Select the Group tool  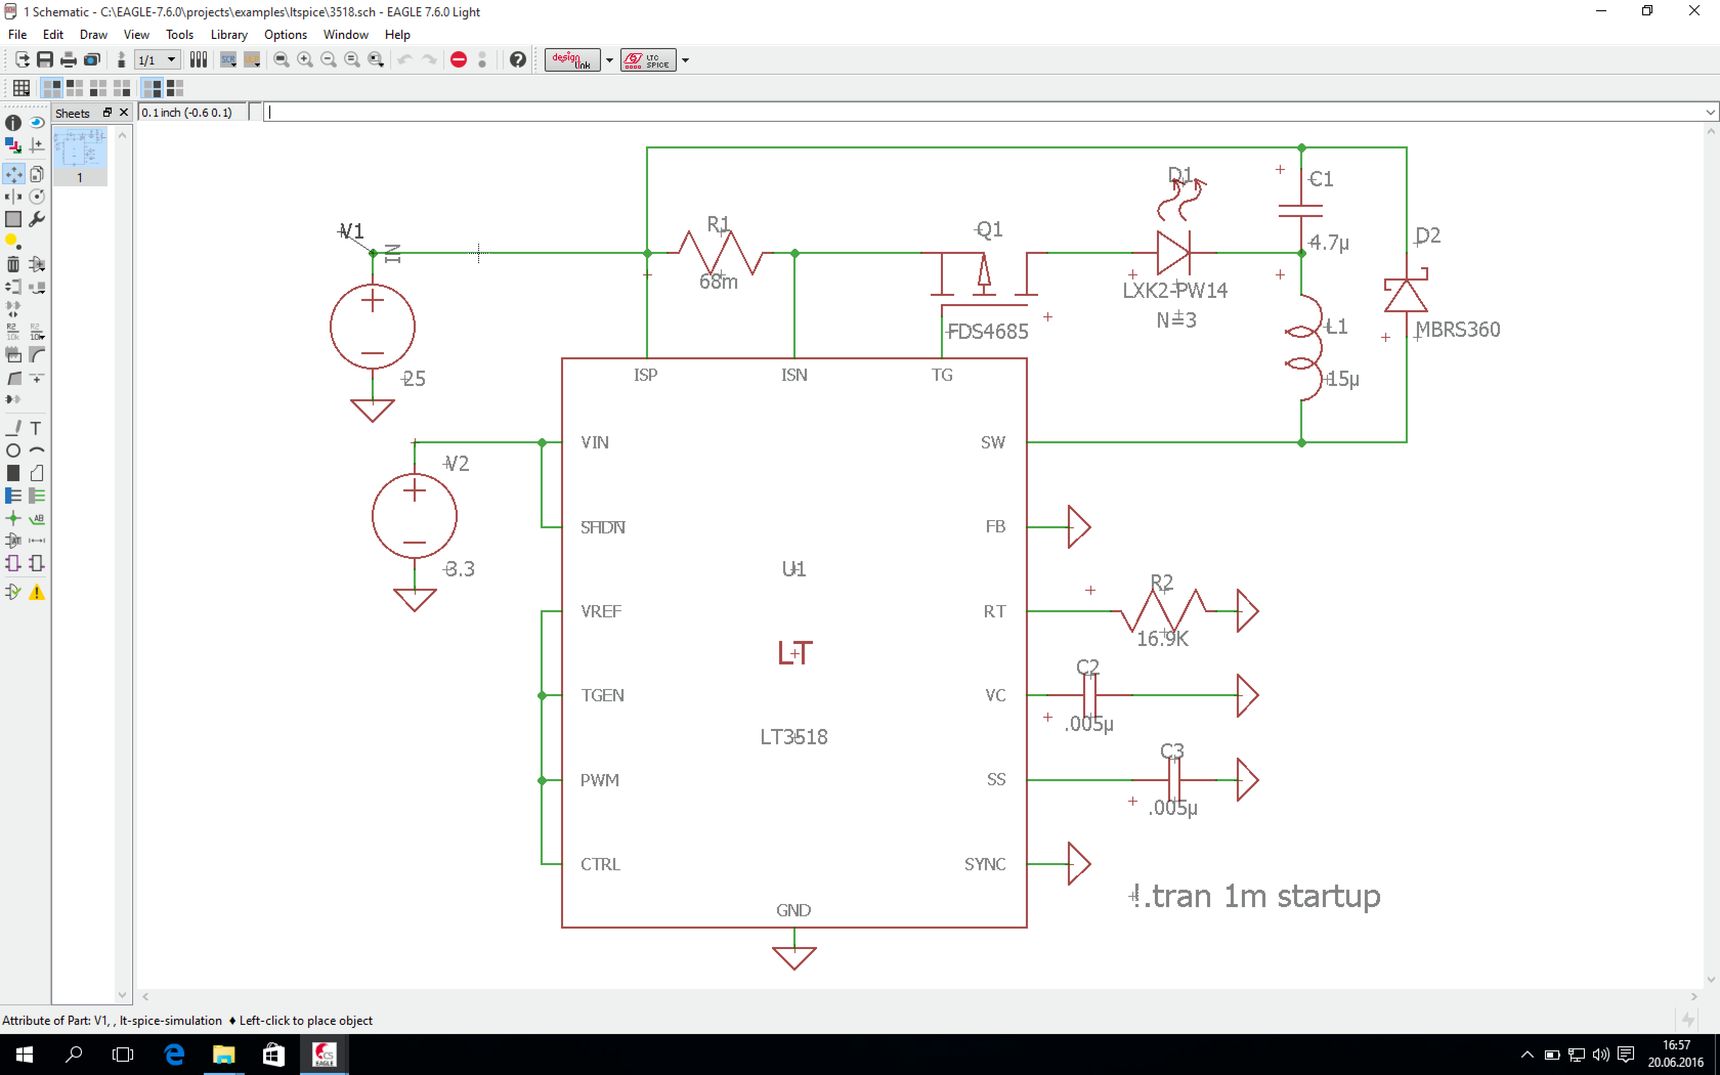tap(13, 219)
